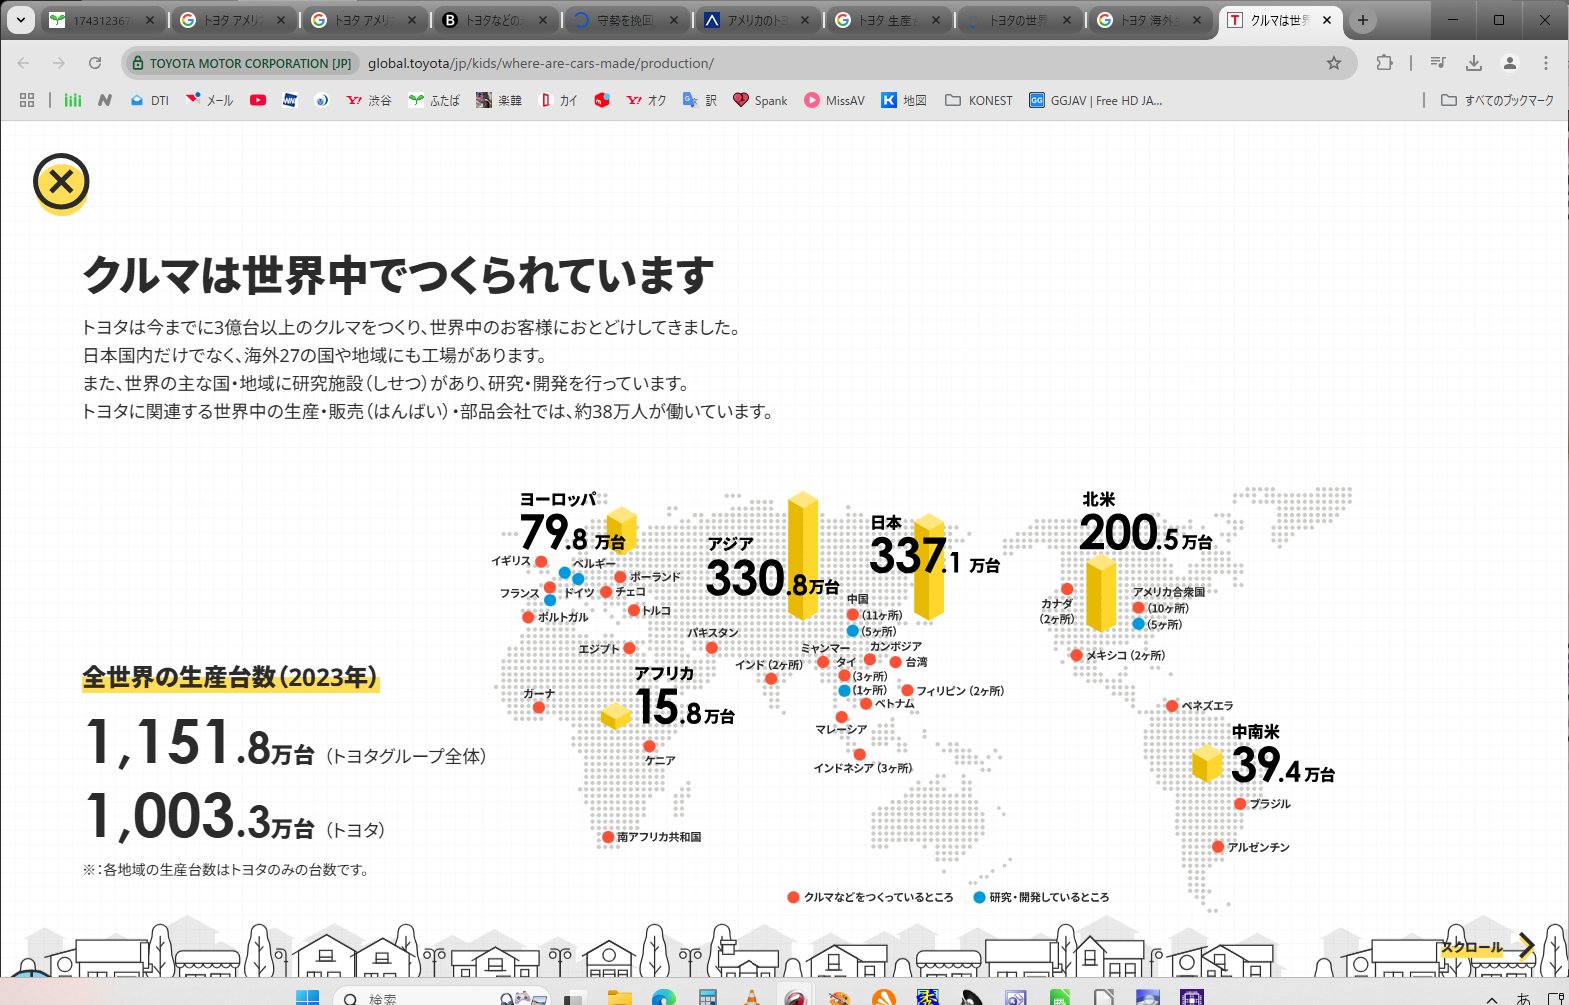Click the インドネシア (3ヶ所) label
The image size is (1569, 1005).
coord(862,768)
